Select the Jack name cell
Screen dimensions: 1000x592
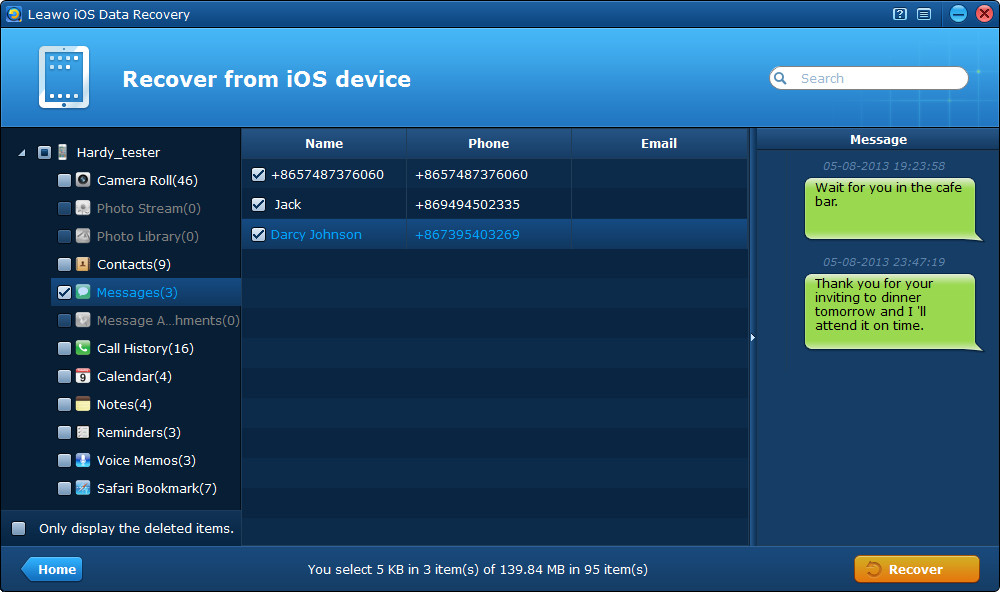click(x=288, y=204)
